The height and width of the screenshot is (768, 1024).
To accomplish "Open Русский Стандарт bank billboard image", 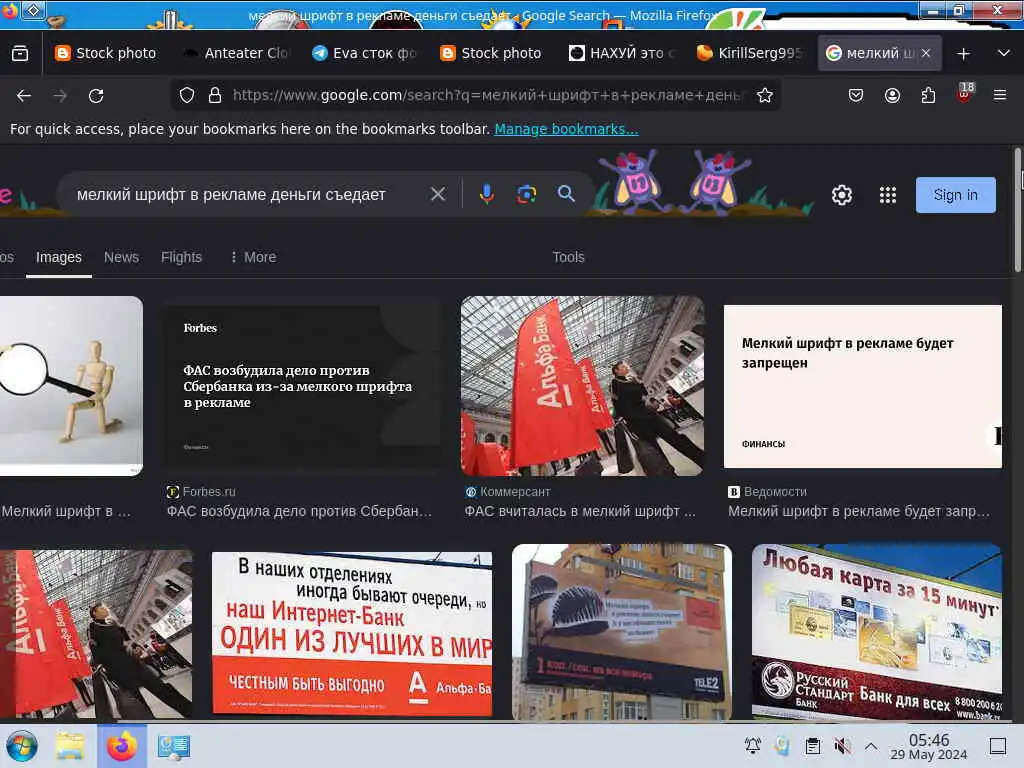I will [x=876, y=632].
